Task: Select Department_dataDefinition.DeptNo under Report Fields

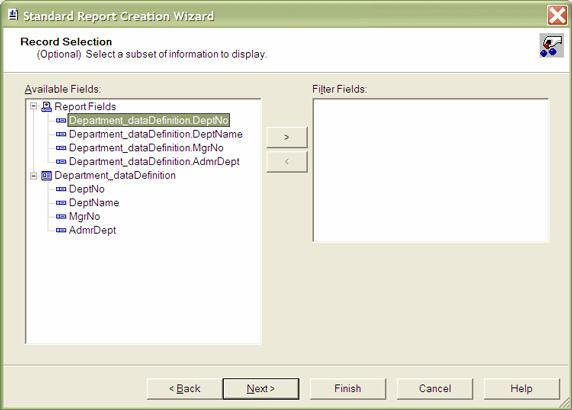Action: pos(148,120)
